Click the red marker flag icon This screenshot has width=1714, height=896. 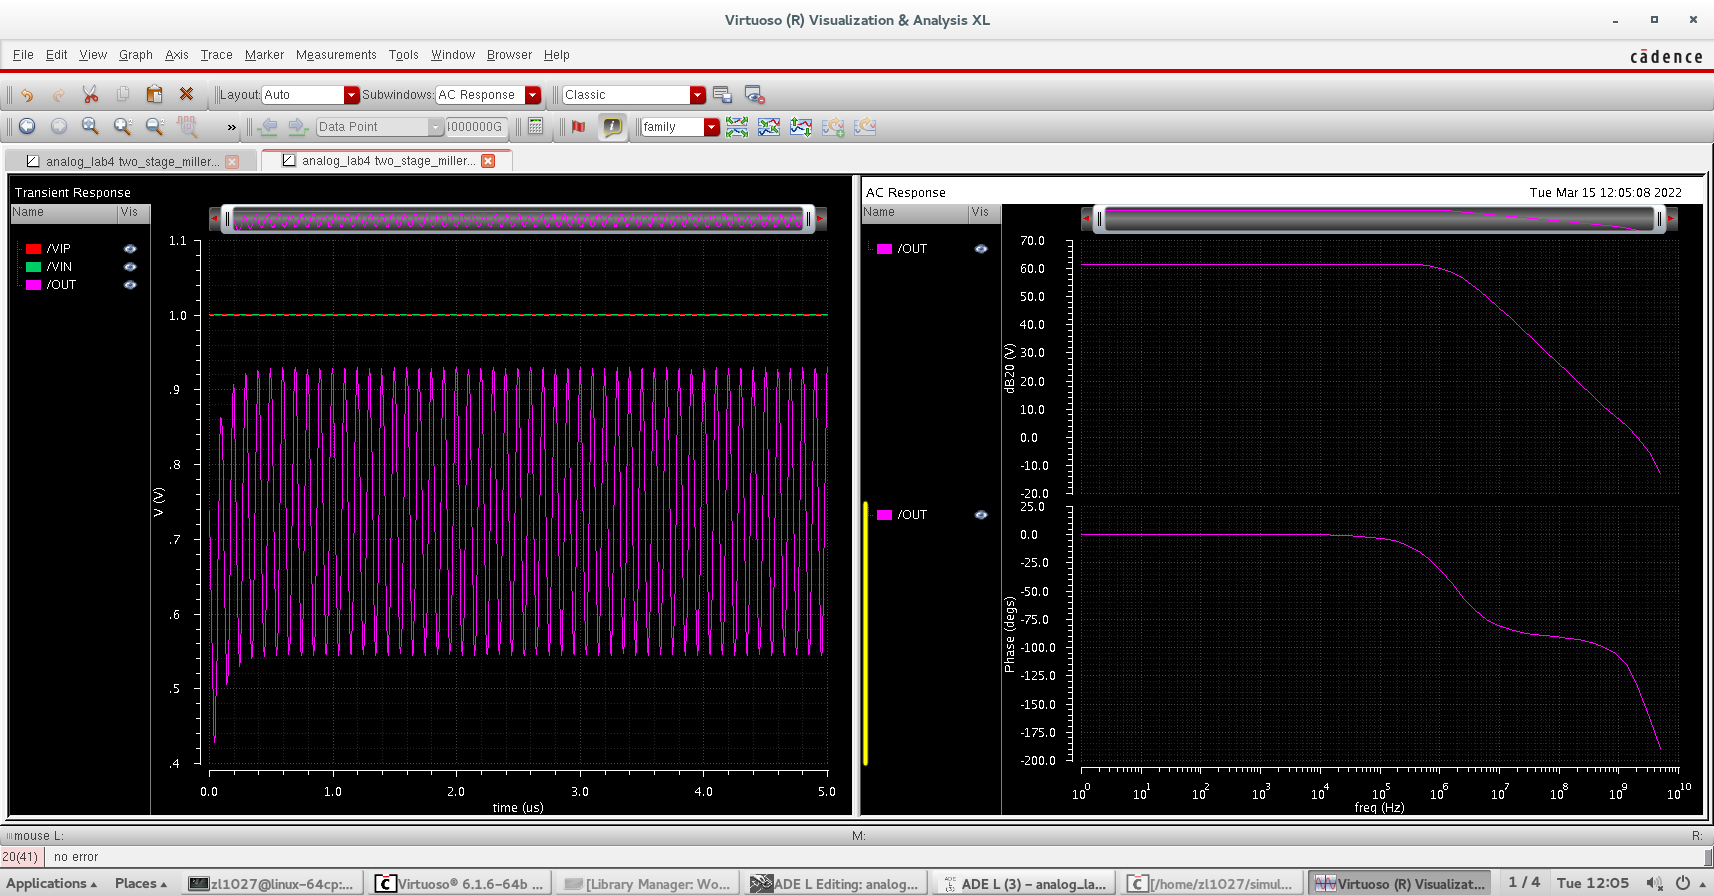coord(578,126)
